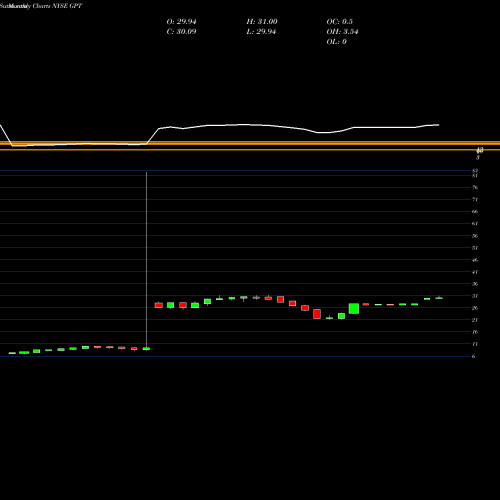Click the '41' price axis label
This screenshot has height=500, width=500.
click(475, 272)
